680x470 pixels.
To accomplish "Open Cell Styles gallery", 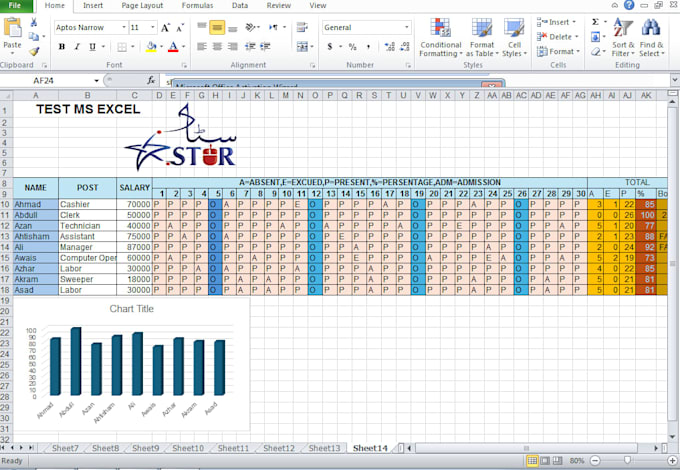I will tap(514, 37).
